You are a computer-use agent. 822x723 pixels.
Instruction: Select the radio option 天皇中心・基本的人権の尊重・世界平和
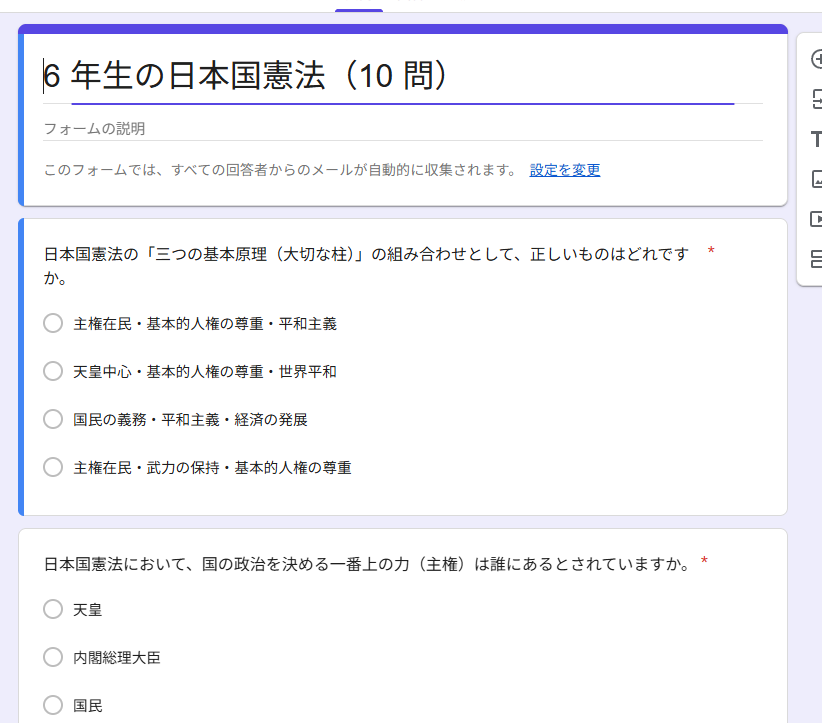point(53,371)
